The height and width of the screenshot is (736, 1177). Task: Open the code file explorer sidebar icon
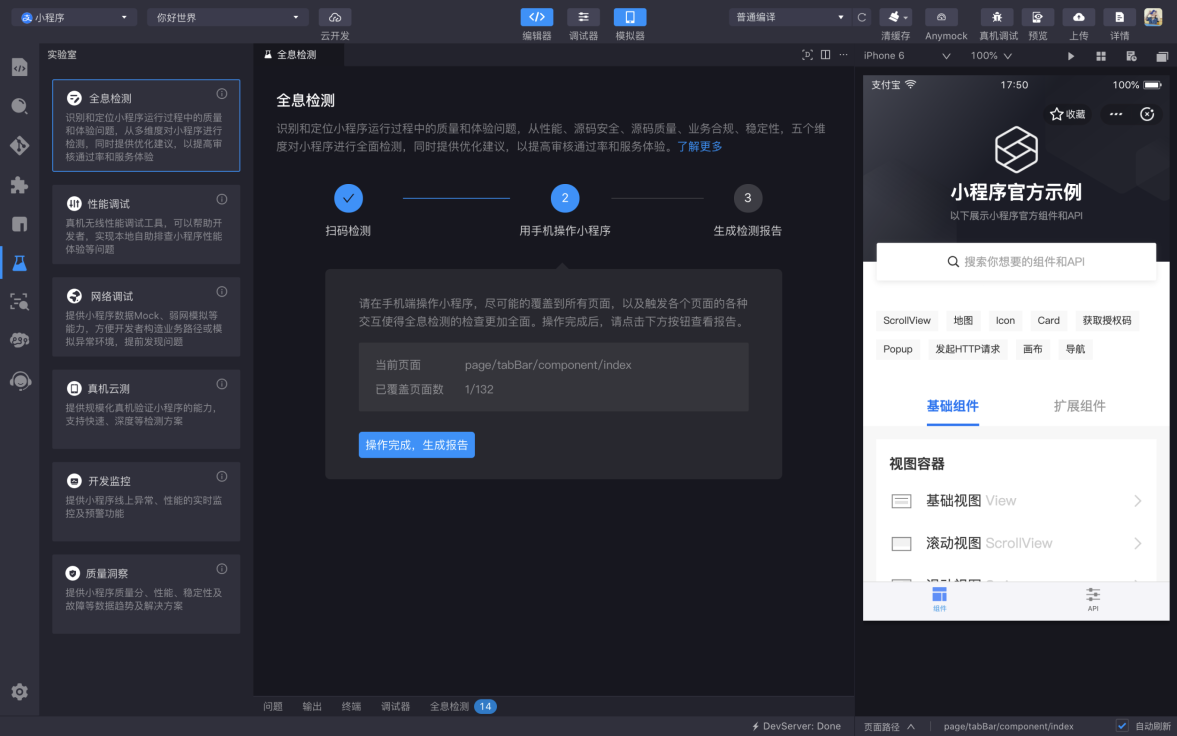[x=20, y=66]
